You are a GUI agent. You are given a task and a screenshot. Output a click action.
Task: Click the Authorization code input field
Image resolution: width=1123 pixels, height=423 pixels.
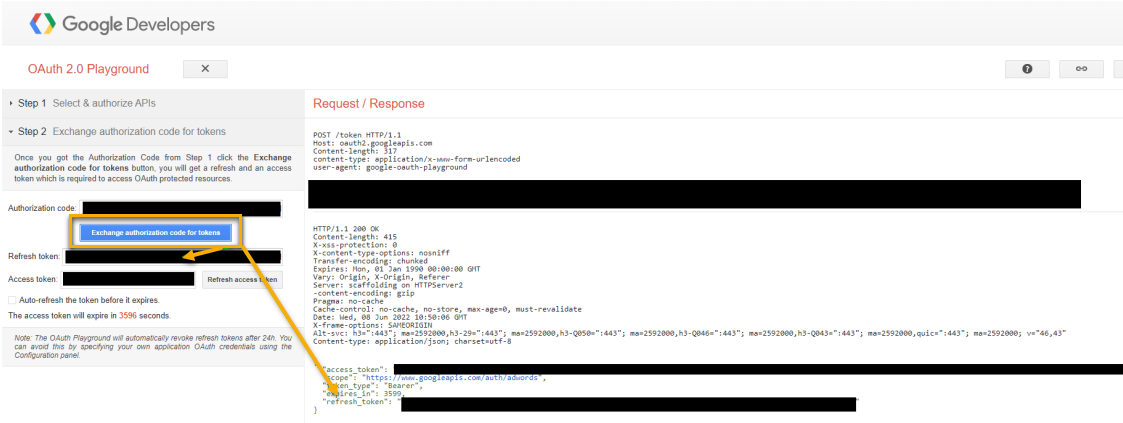(x=180, y=208)
